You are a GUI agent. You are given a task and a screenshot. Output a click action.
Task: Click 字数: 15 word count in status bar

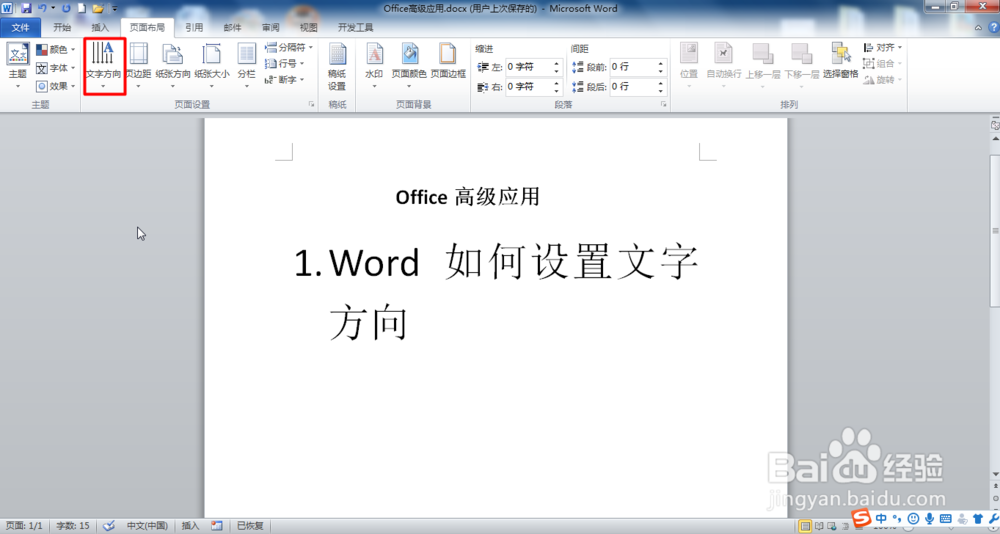point(73,526)
